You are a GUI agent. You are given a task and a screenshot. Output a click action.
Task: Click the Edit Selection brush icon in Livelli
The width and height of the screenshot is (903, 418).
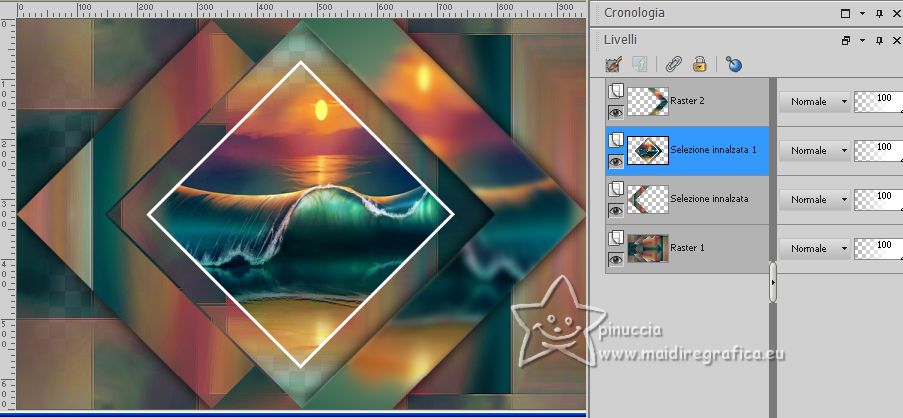coord(613,64)
